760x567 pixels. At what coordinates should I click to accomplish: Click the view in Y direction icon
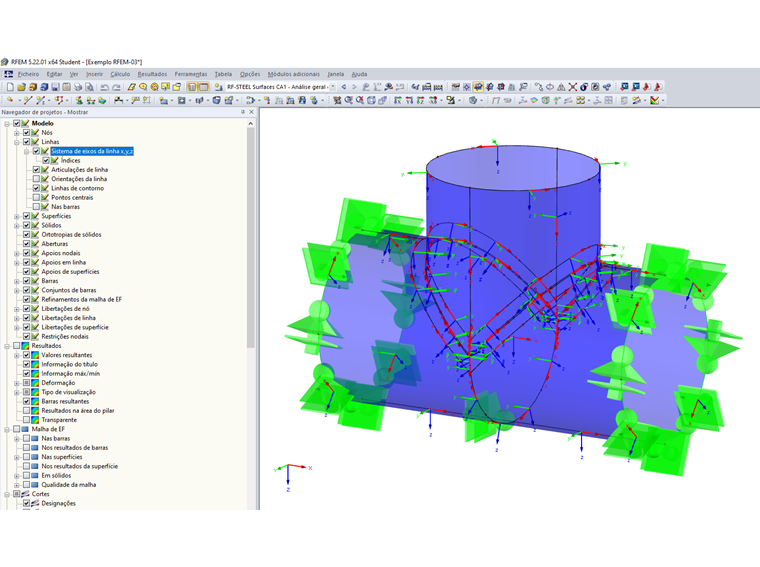[x=409, y=100]
